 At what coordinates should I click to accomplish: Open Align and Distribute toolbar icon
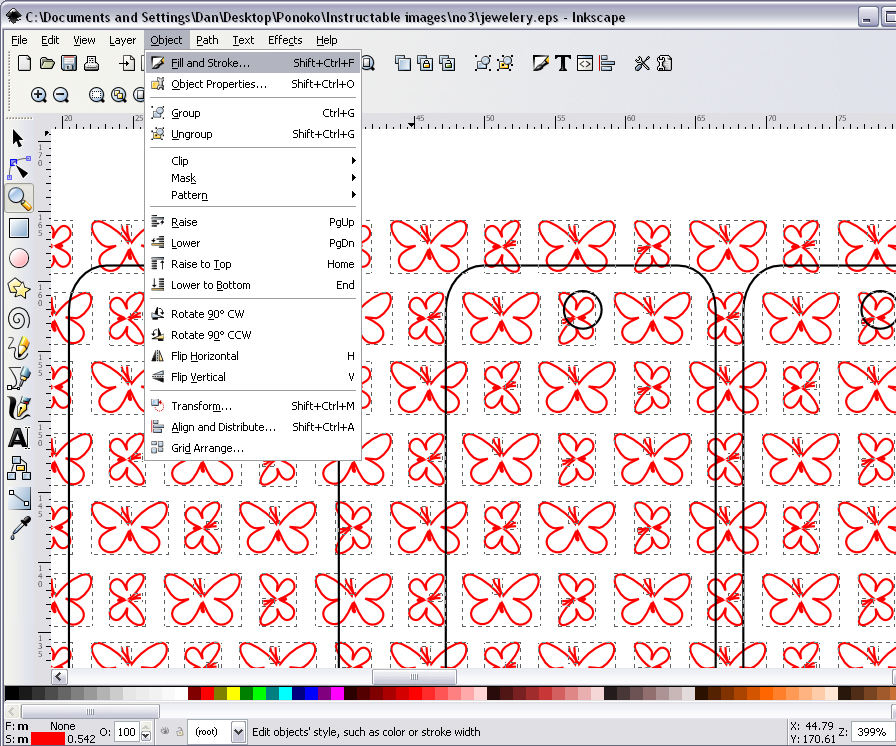pyautogui.click(x=607, y=63)
